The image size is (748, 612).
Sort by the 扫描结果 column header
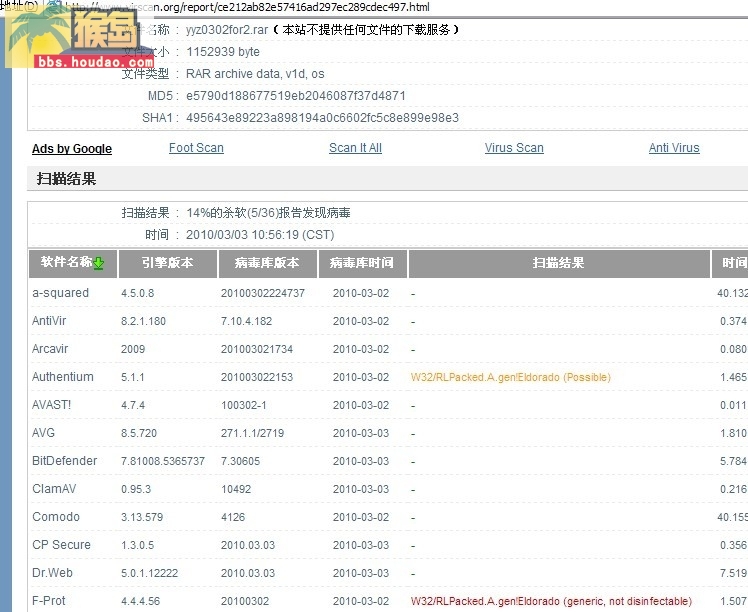(x=559, y=263)
